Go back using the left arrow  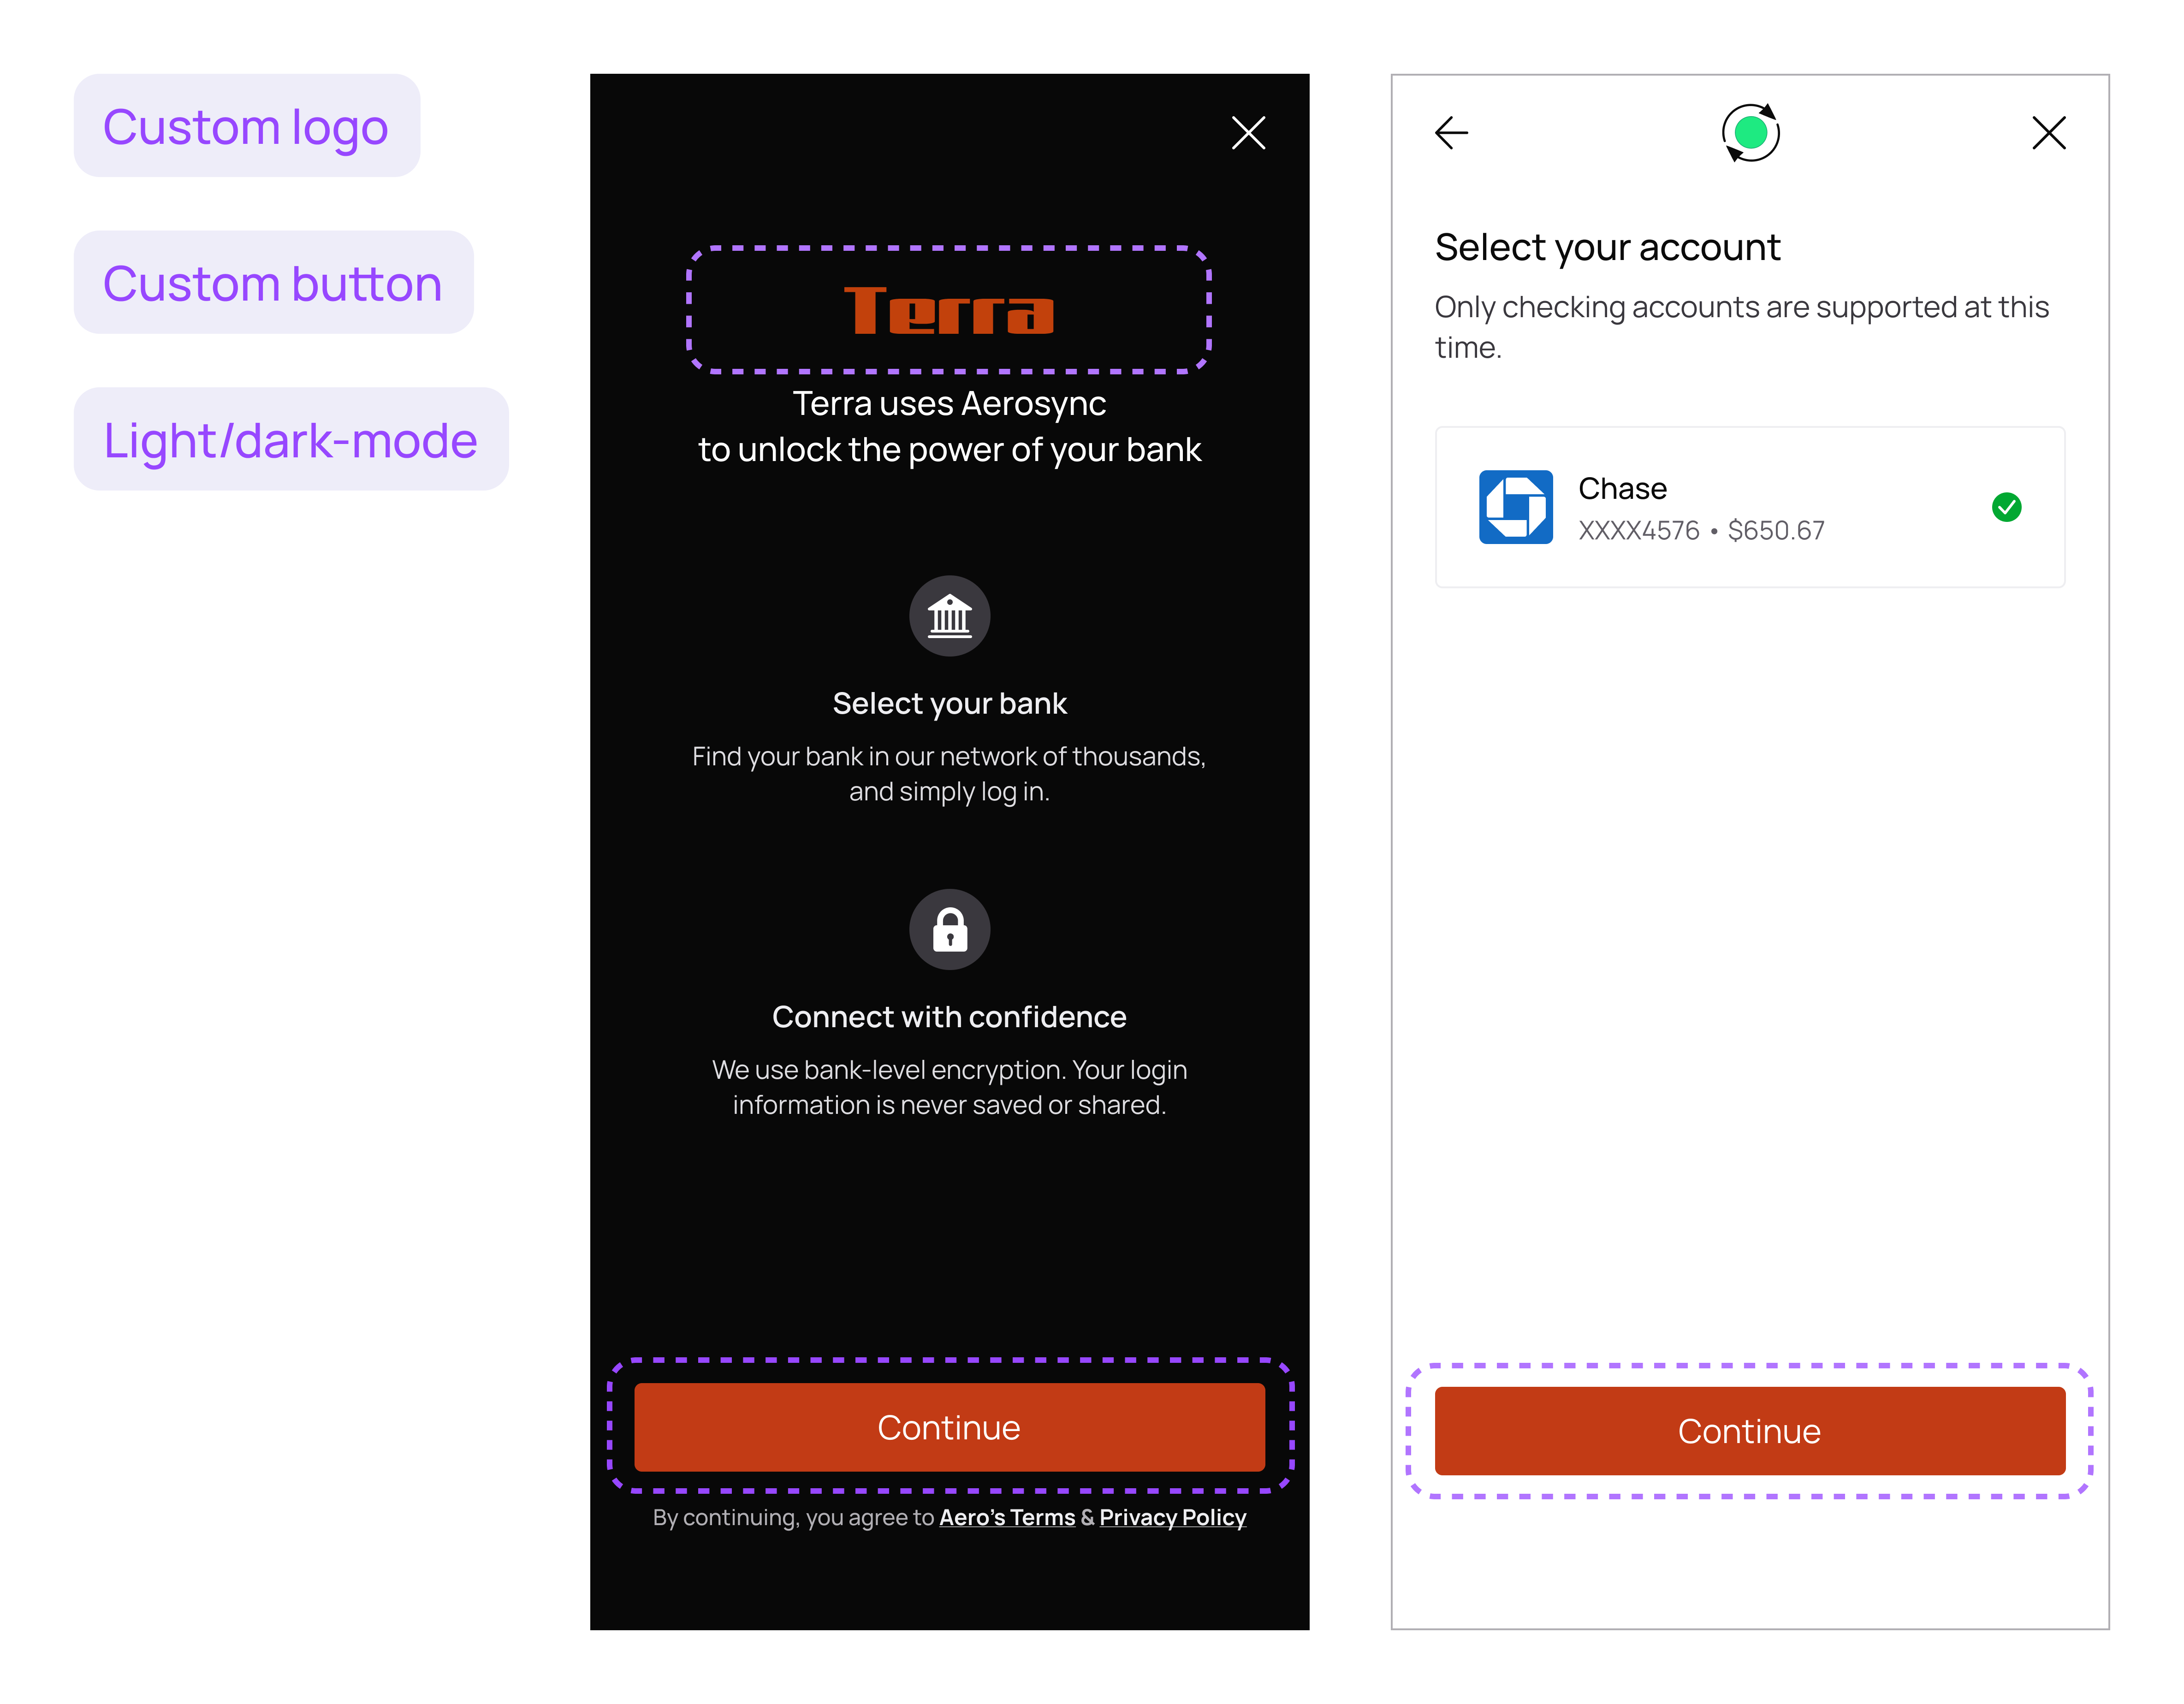[1451, 133]
